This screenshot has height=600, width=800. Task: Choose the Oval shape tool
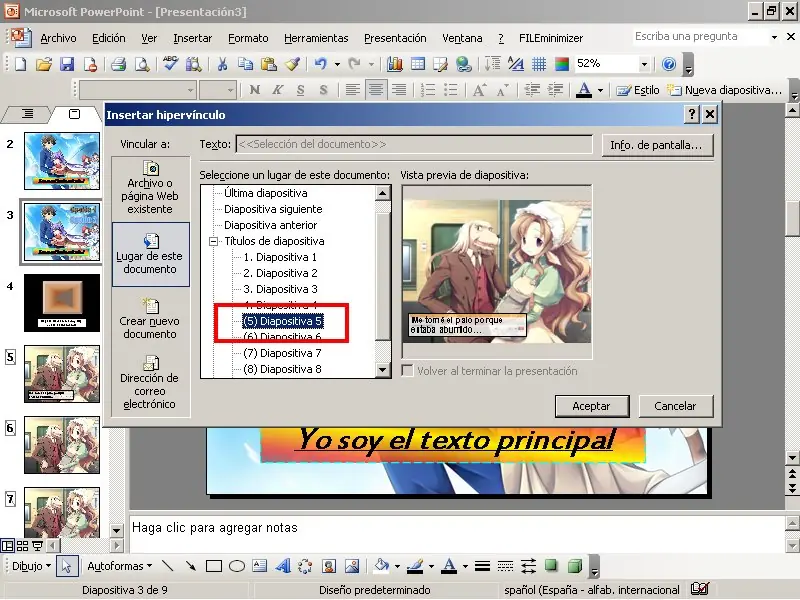(237, 567)
